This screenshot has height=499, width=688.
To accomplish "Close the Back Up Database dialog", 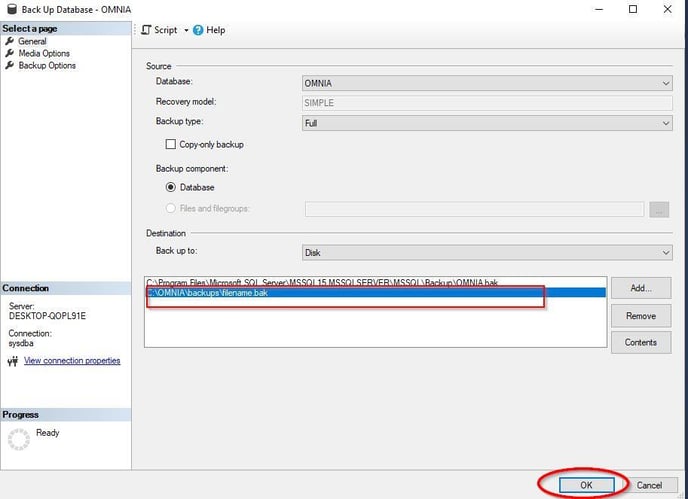I will [667, 9].
